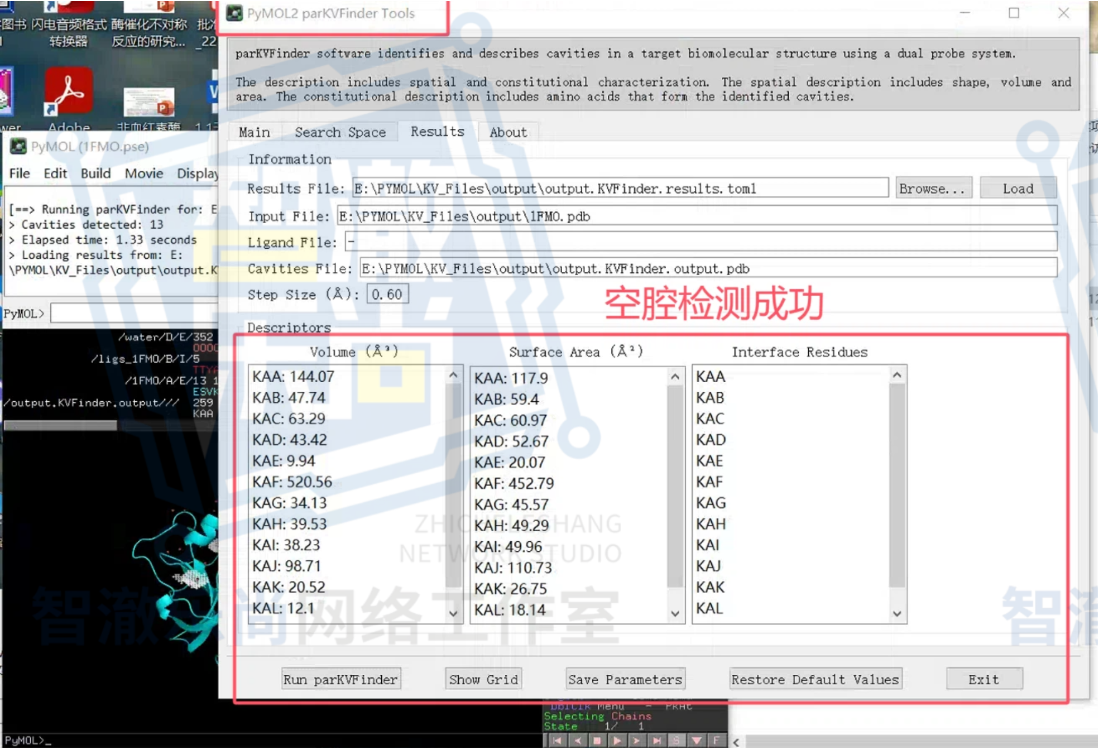The width and height of the screenshot is (1098, 748).
Task: Click the Input File path field
Action: point(697,216)
